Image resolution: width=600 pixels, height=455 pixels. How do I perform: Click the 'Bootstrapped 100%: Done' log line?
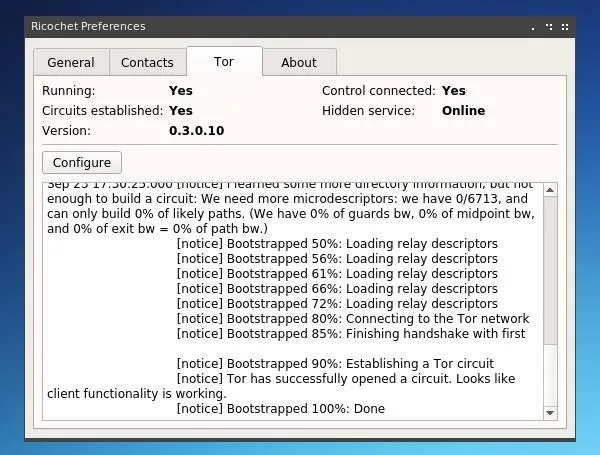[x=280, y=409]
